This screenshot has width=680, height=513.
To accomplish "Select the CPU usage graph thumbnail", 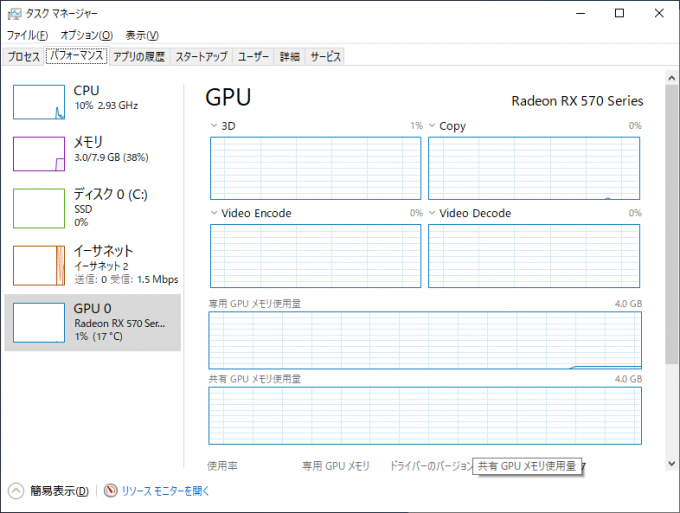I will [39, 102].
